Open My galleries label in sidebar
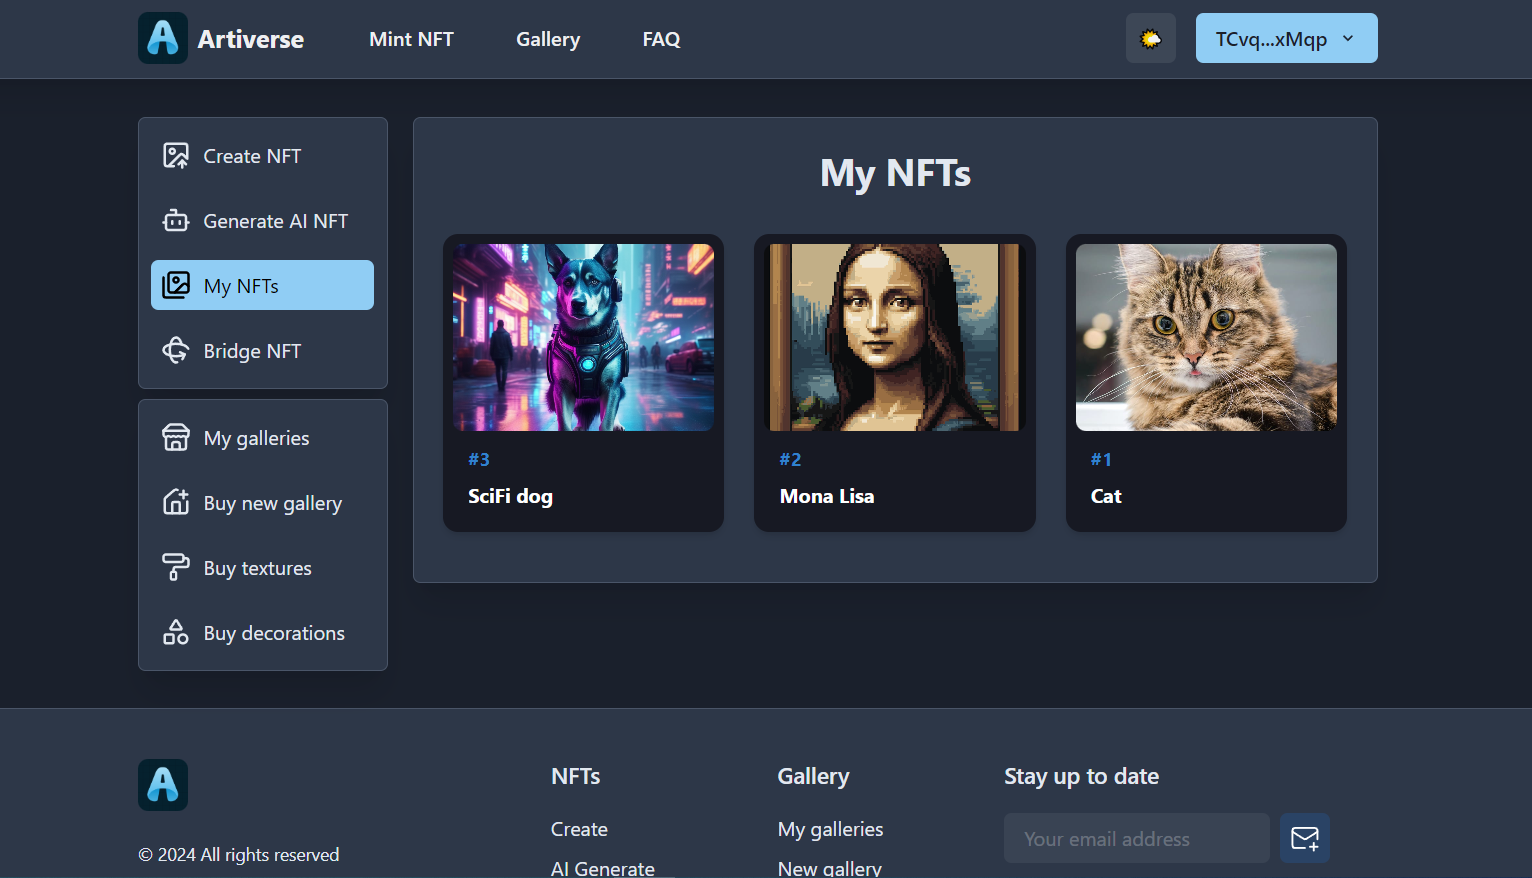The height and width of the screenshot is (878, 1532). (x=256, y=438)
